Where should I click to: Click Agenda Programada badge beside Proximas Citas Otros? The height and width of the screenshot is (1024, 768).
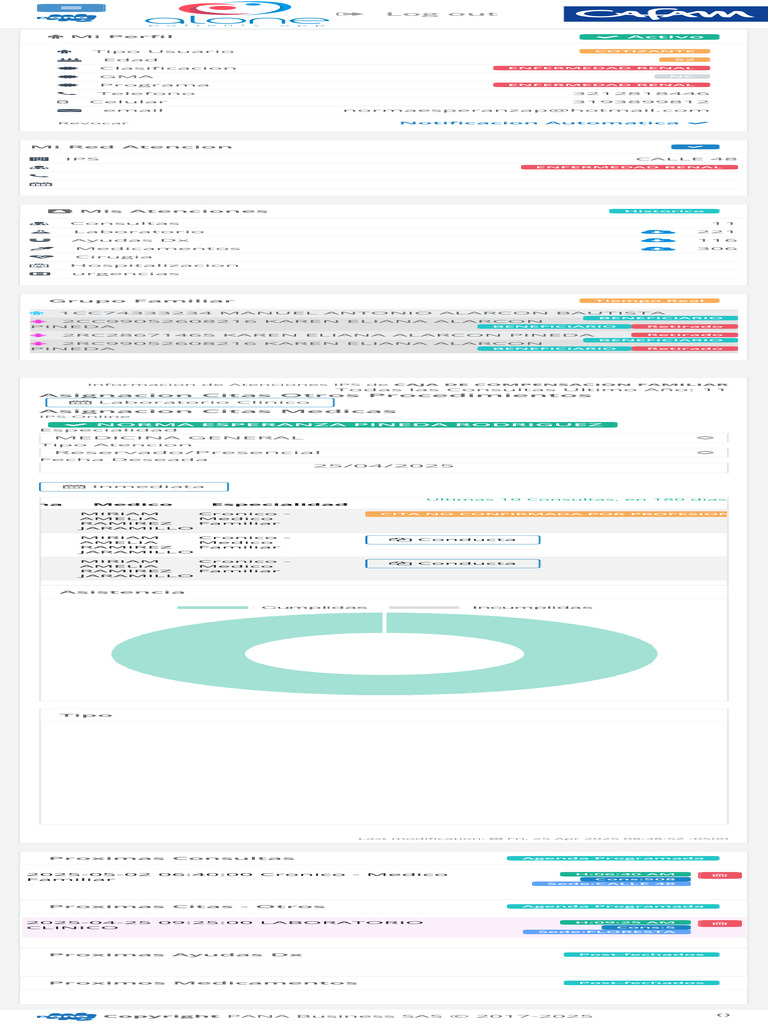point(613,906)
